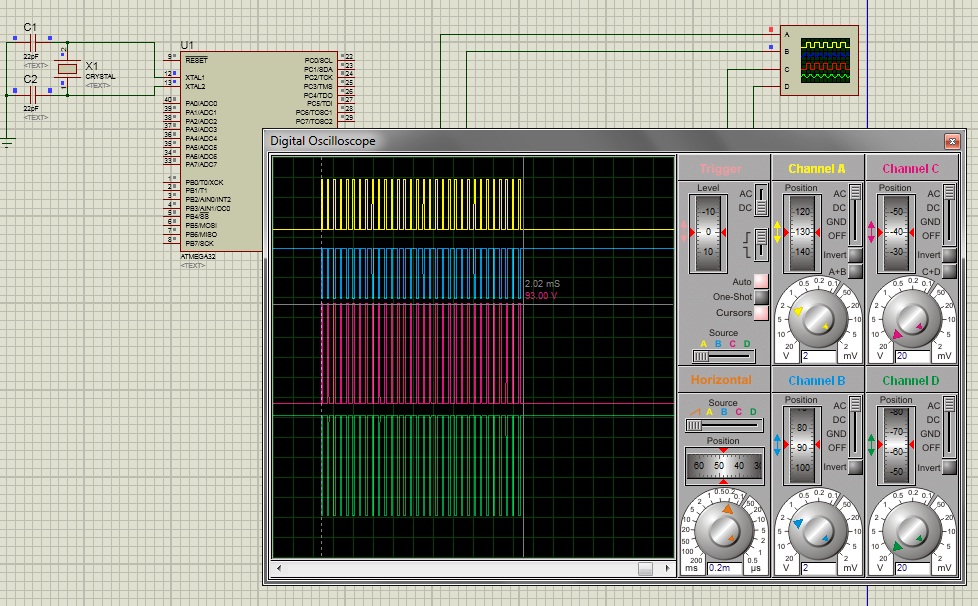Click Channel D volts-per-division knob
978x606 pixels.
point(911,531)
